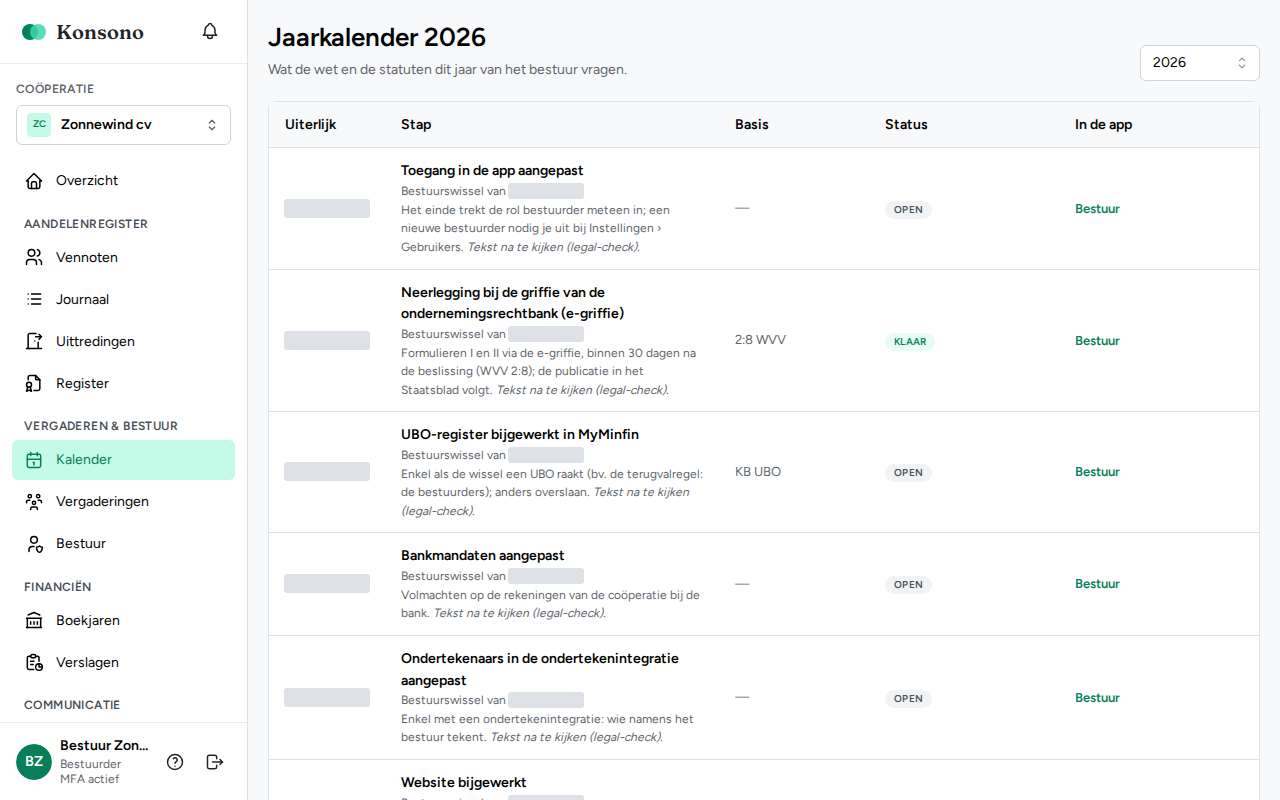Click the Journaal list icon
This screenshot has height=800, width=1280.
click(34, 300)
